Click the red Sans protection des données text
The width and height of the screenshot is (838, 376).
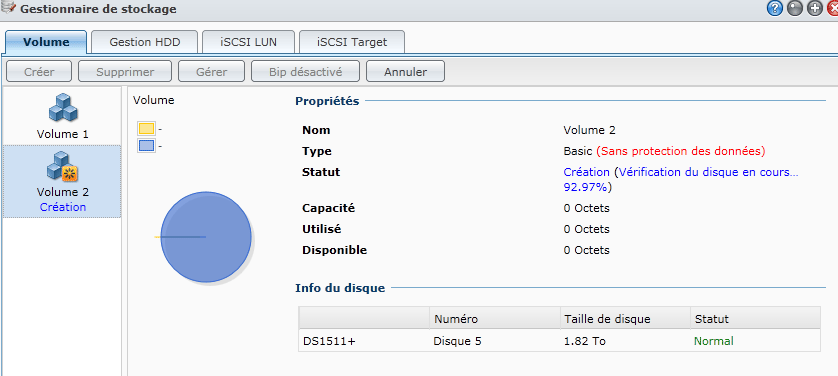[681, 151]
